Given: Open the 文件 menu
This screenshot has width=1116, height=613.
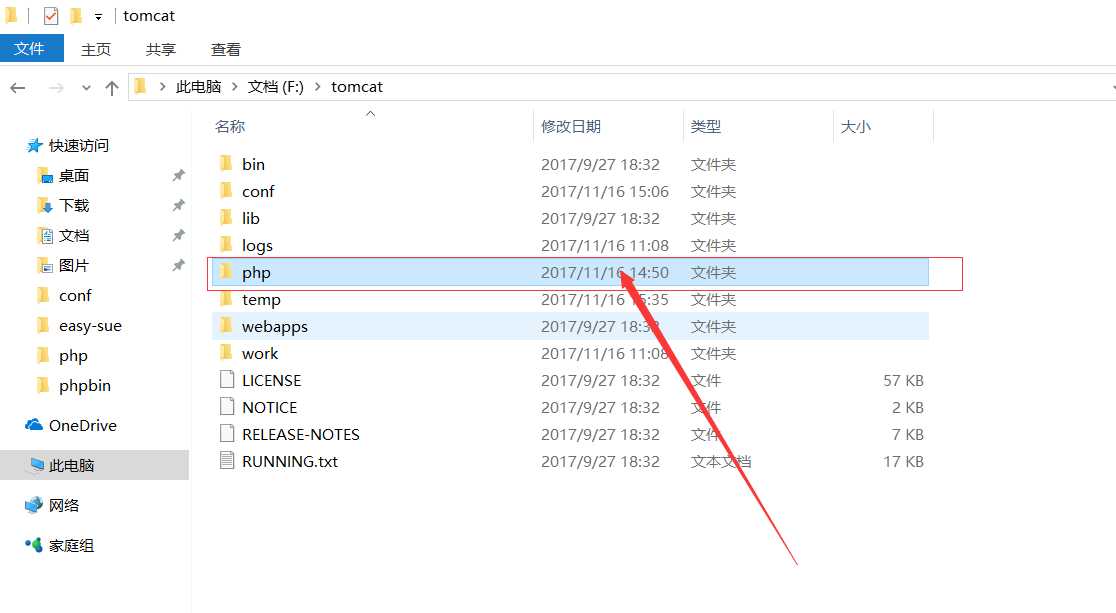Looking at the screenshot, I should (31, 48).
